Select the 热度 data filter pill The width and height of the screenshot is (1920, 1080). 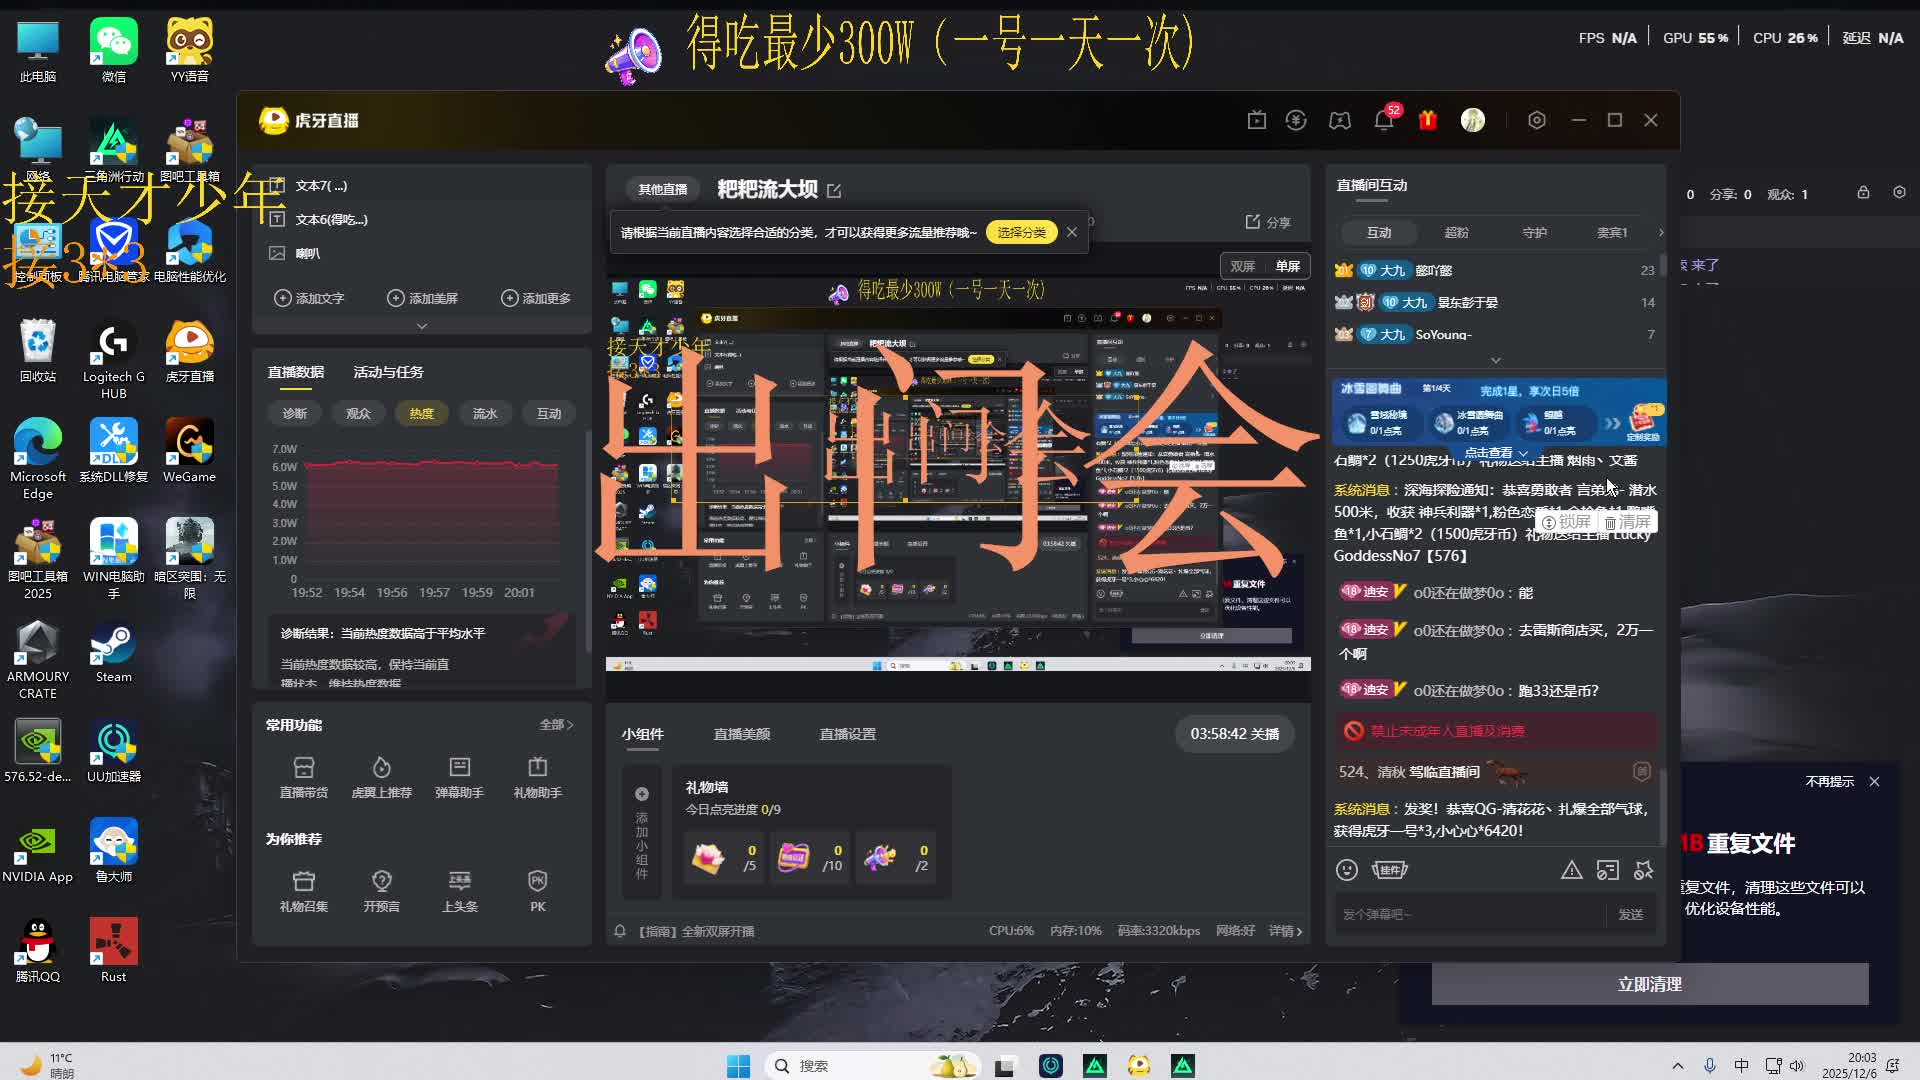(421, 413)
